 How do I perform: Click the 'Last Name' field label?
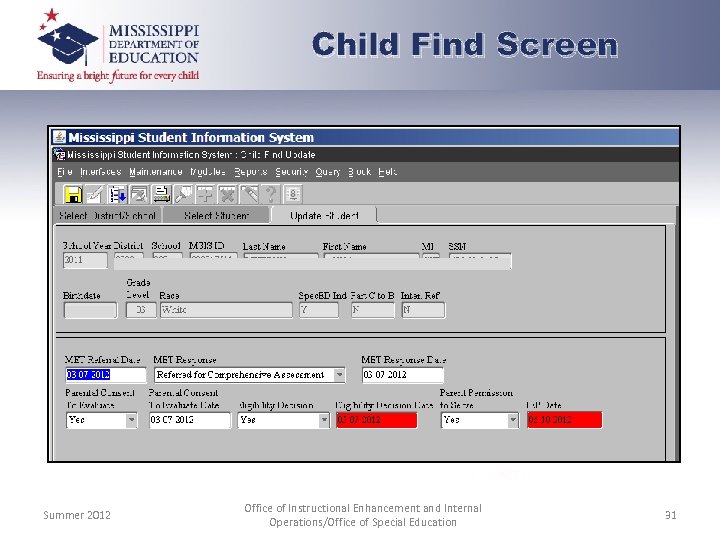click(264, 247)
